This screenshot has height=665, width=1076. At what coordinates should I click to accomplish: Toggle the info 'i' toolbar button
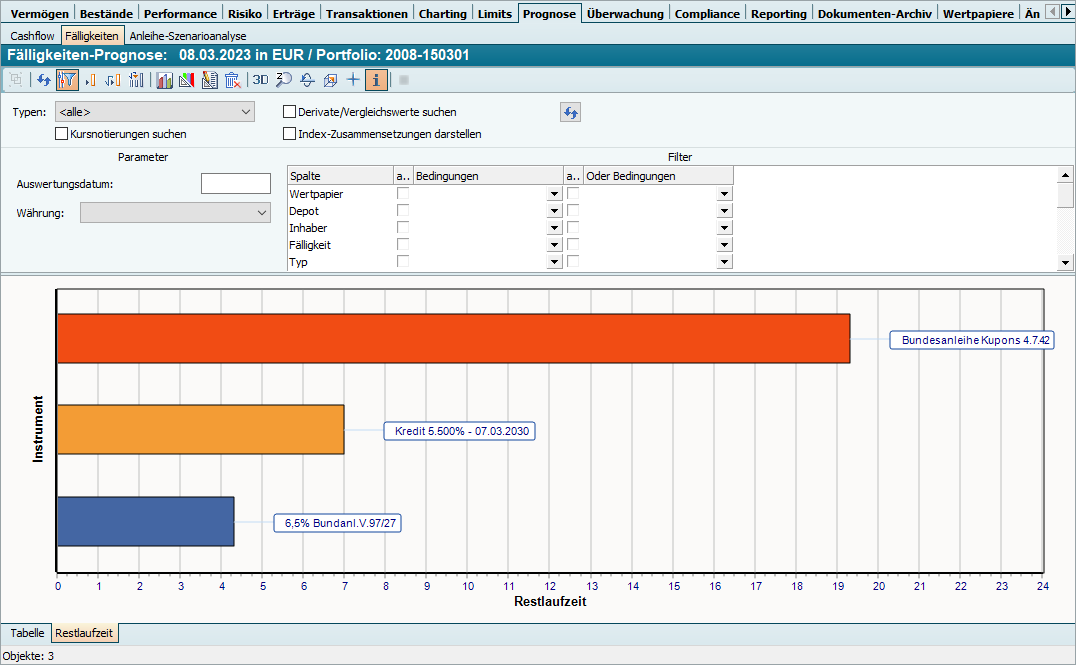pos(376,80)
